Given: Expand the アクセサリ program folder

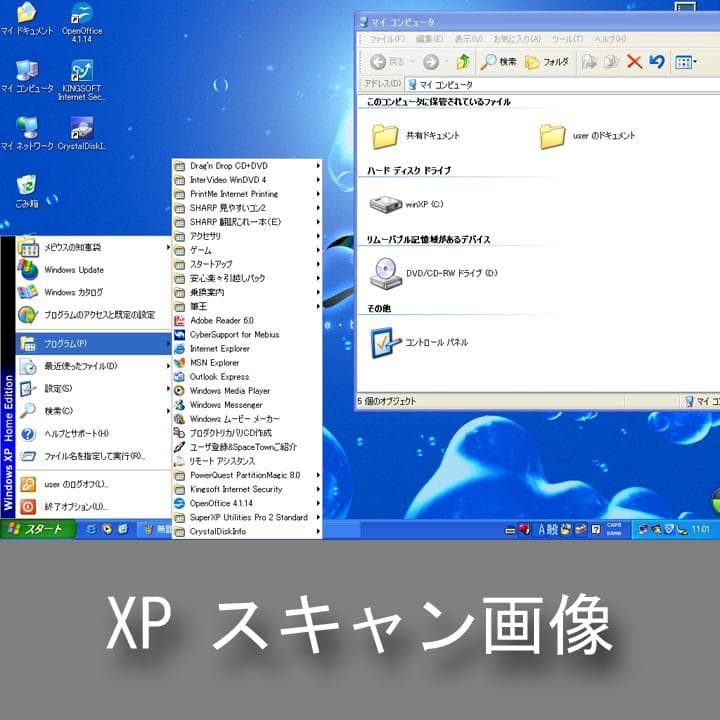Looking at the screenshot, I should click(x=247, y=236).
